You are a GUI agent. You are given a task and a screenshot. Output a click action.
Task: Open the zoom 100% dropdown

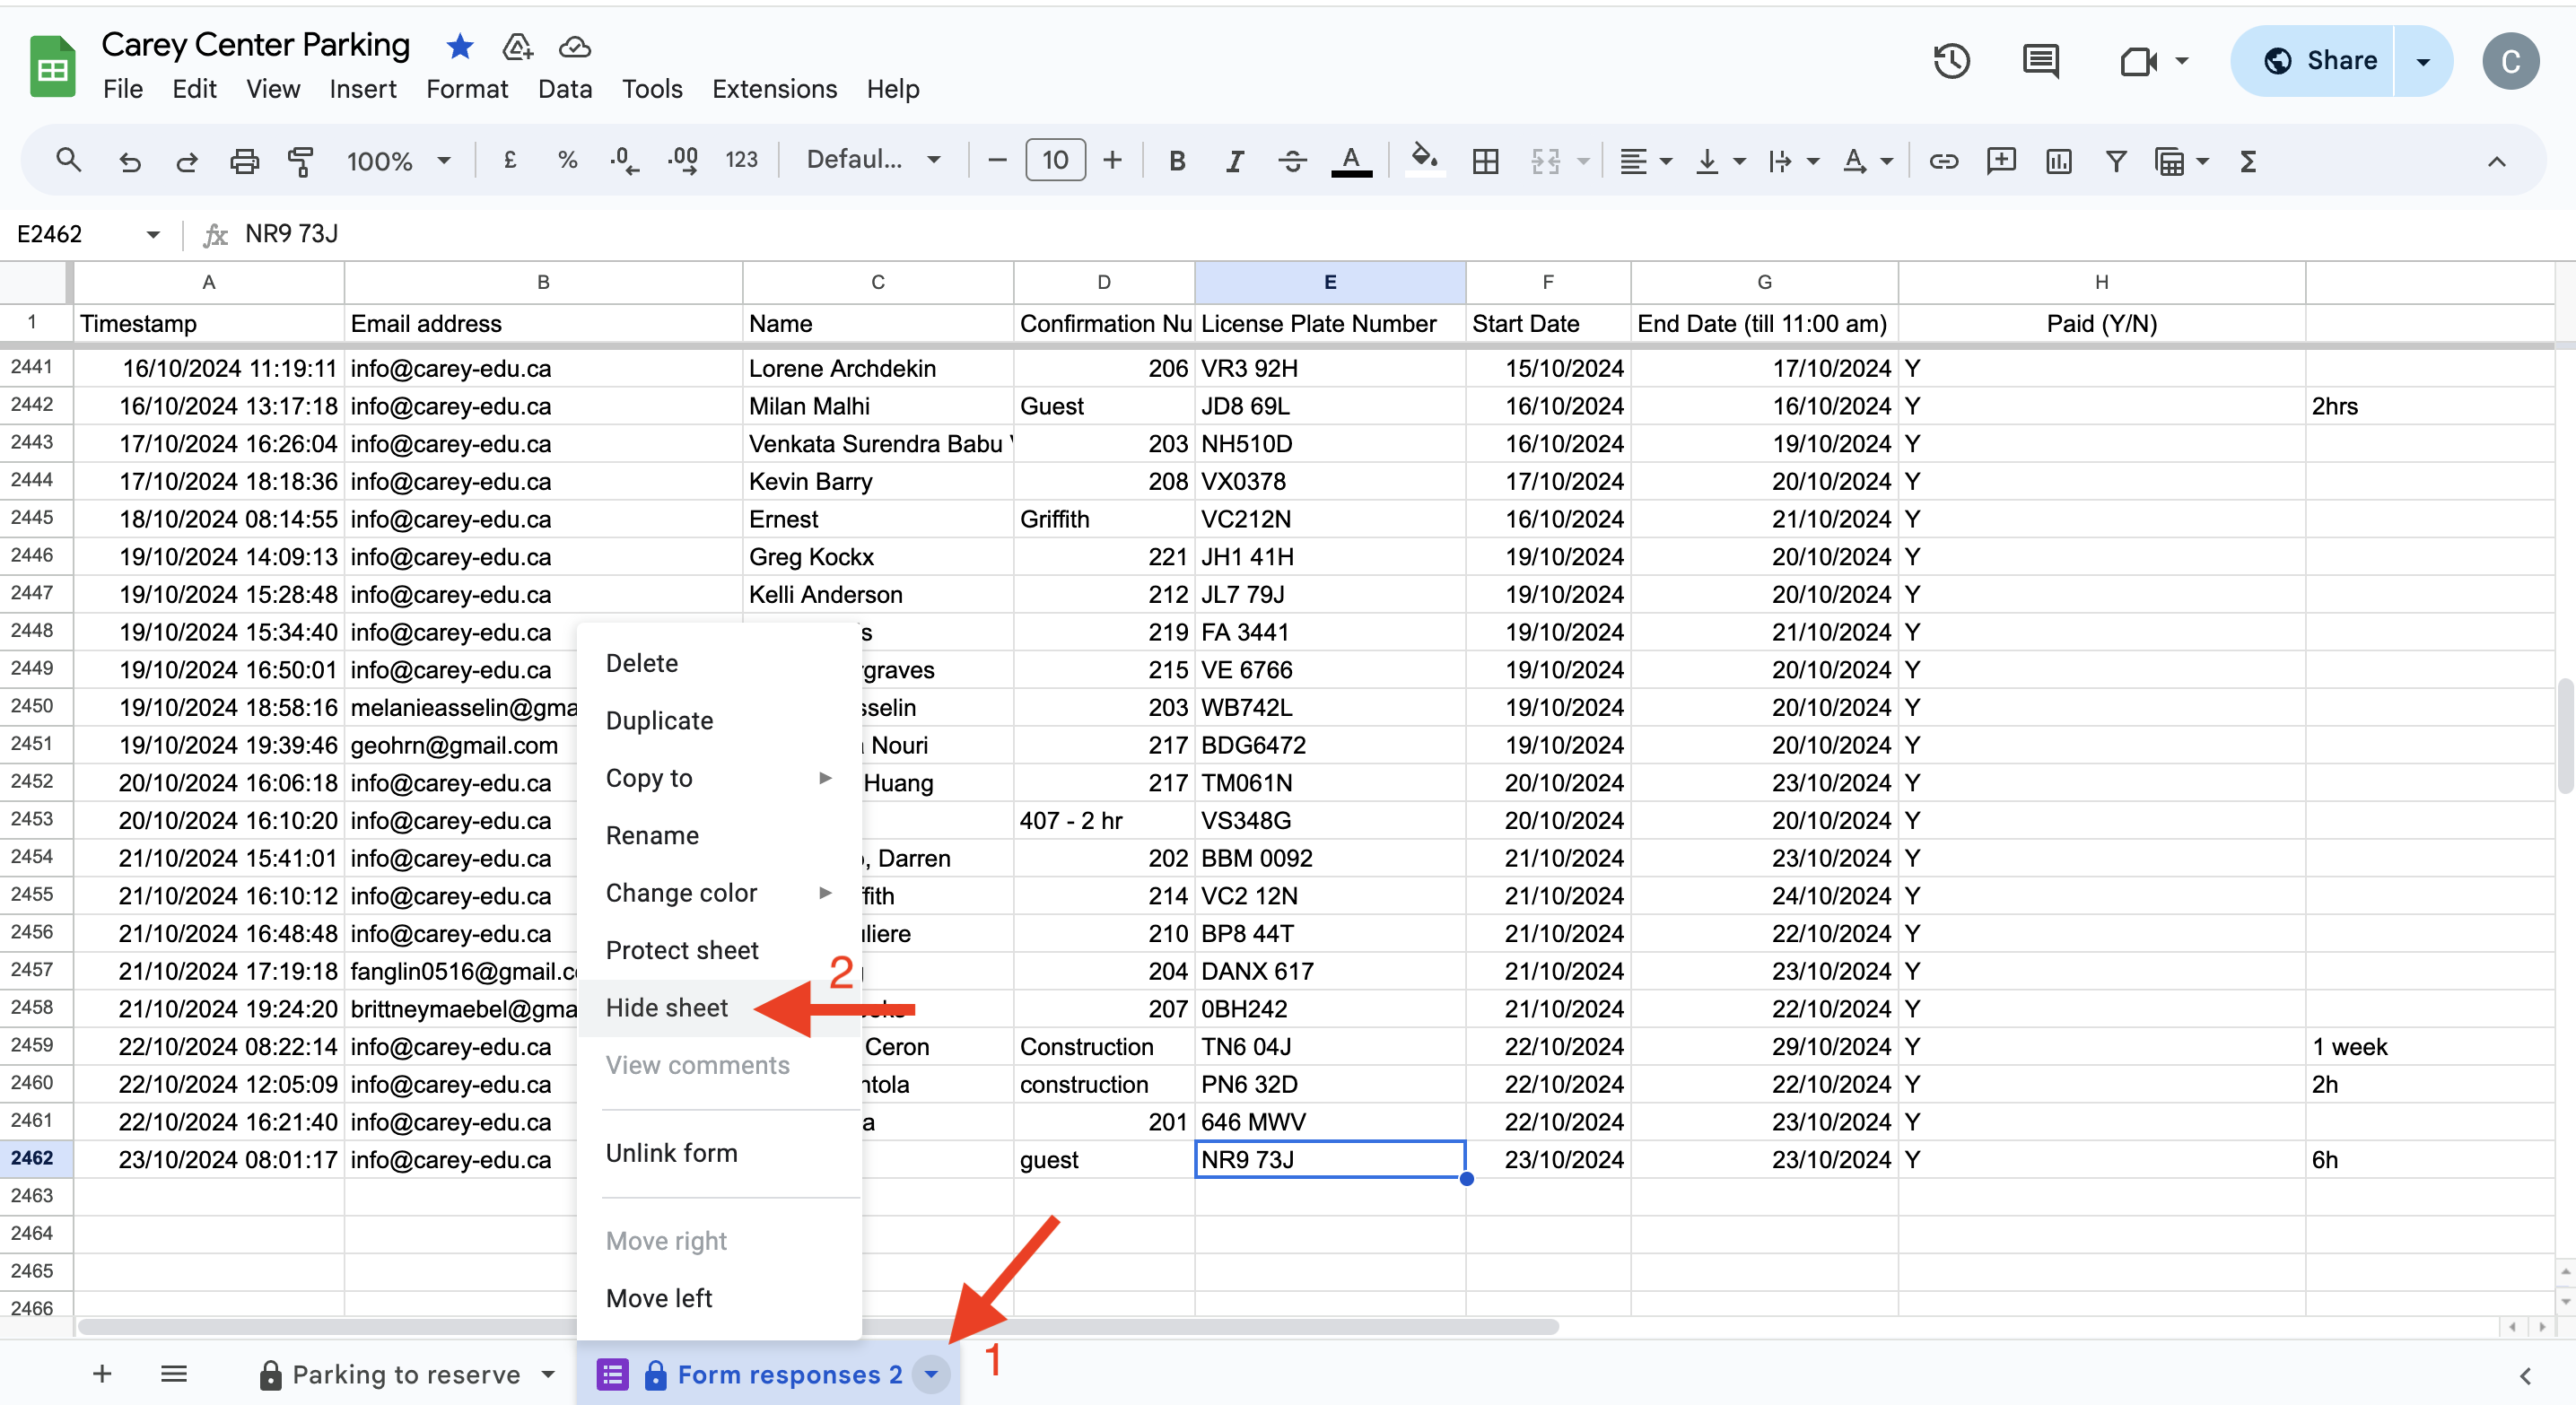[x=398, y=160]
